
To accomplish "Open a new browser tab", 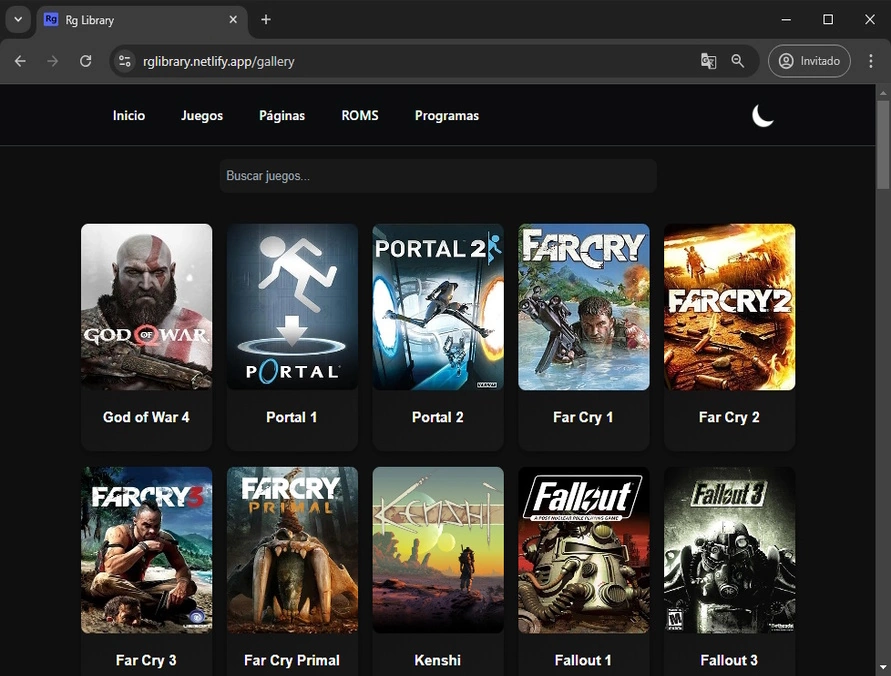I will coord(266,20).
